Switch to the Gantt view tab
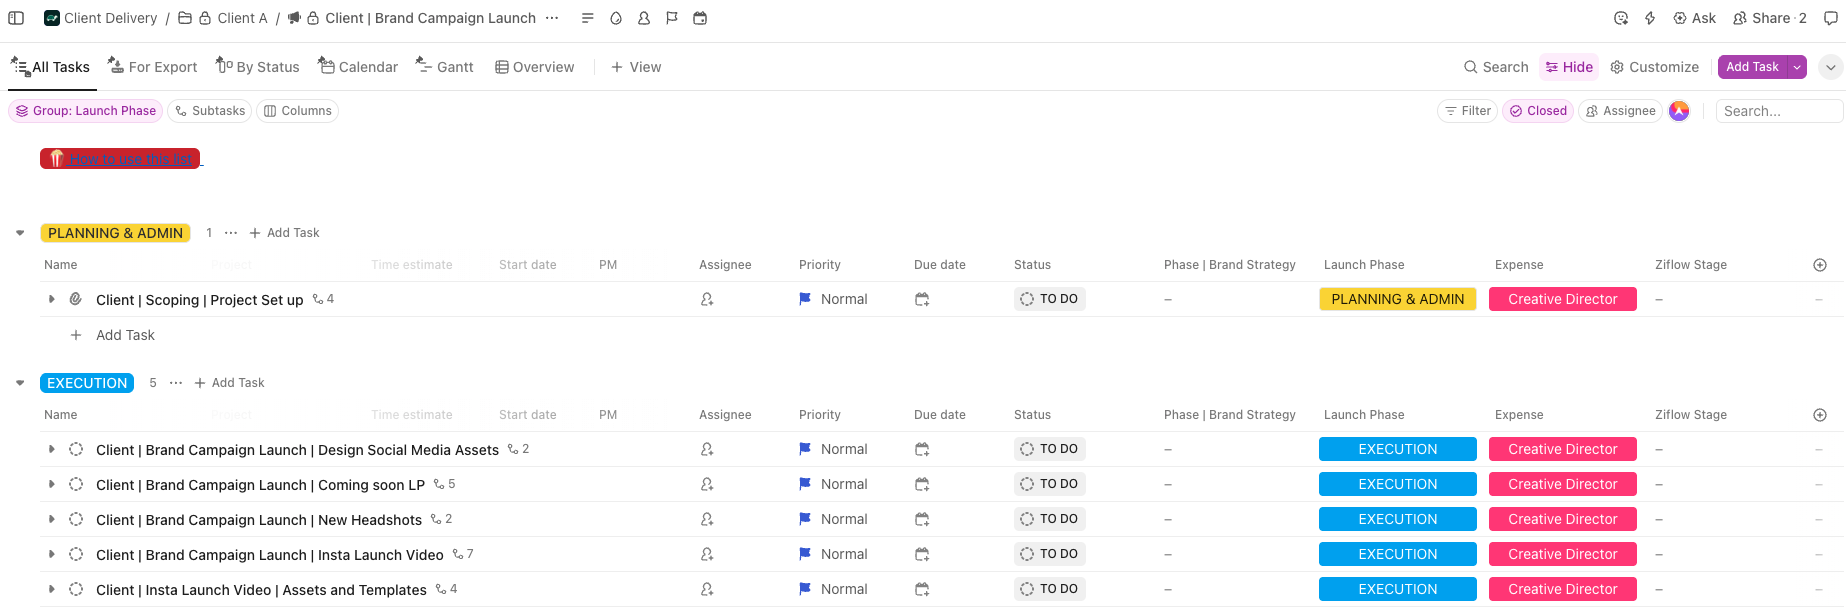1846x616 pixels. (445, 67)
